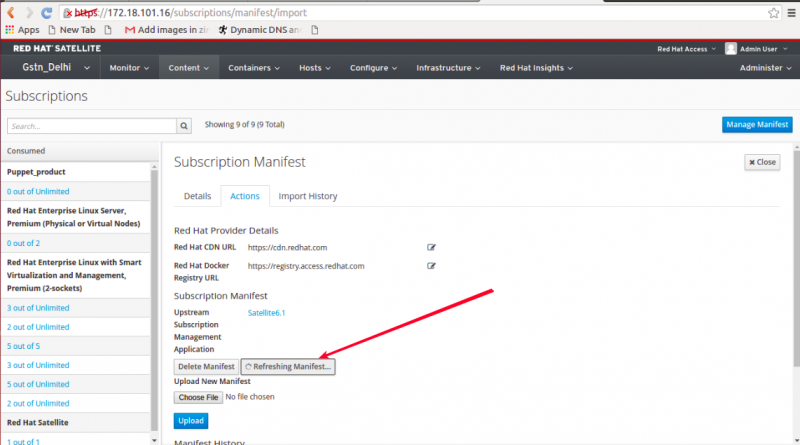This screenshot has height=445, width=800.
Task: Click subscription list scrollbar down arrow
Action: pos(155,440)
